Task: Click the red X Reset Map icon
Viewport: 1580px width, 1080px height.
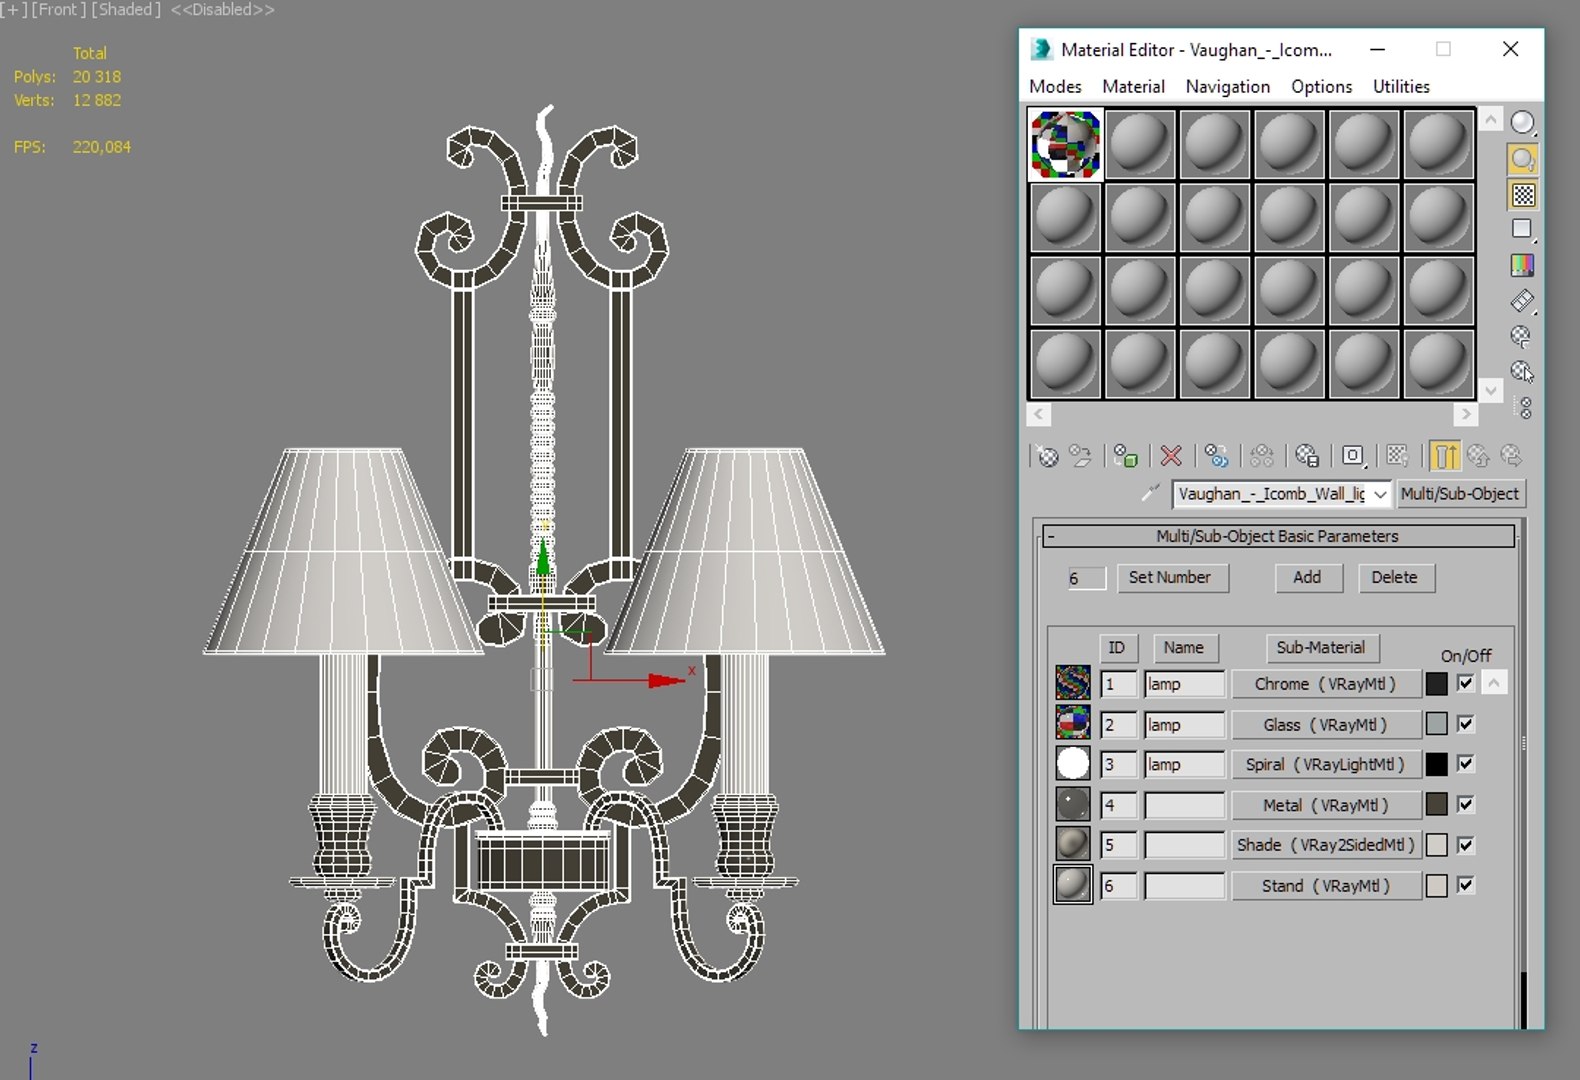Action: (x=1171, y=457)
